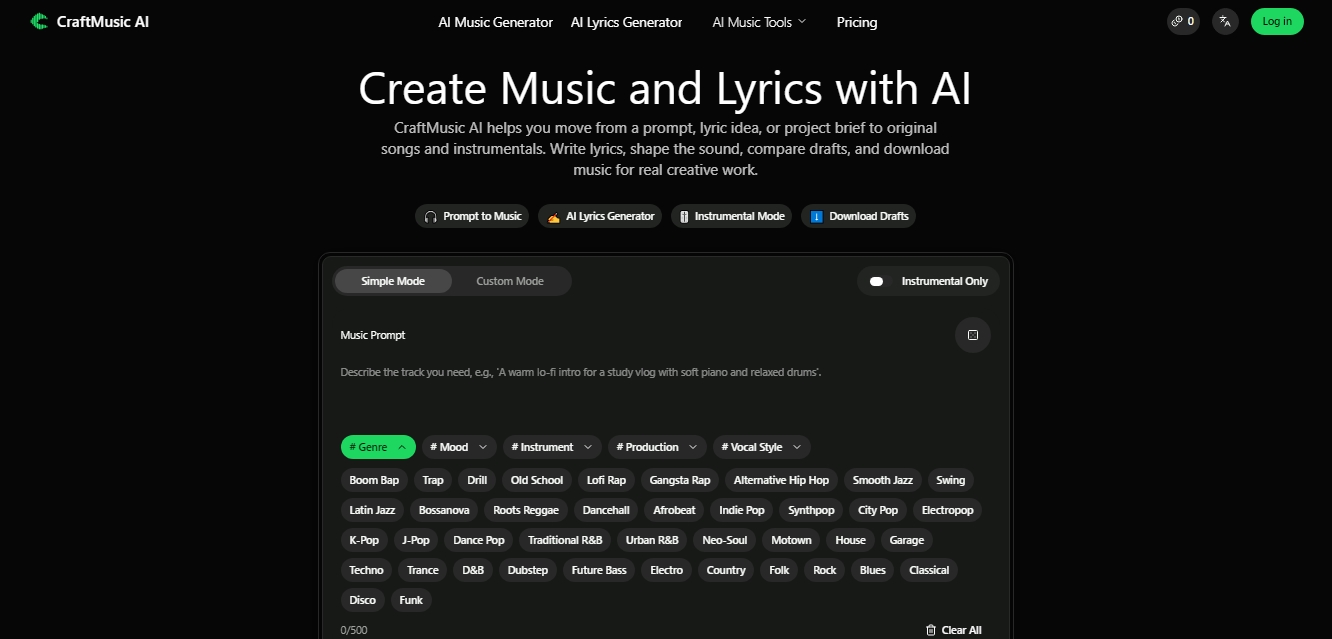Select the Smooth Jazz genre tag

883,480
